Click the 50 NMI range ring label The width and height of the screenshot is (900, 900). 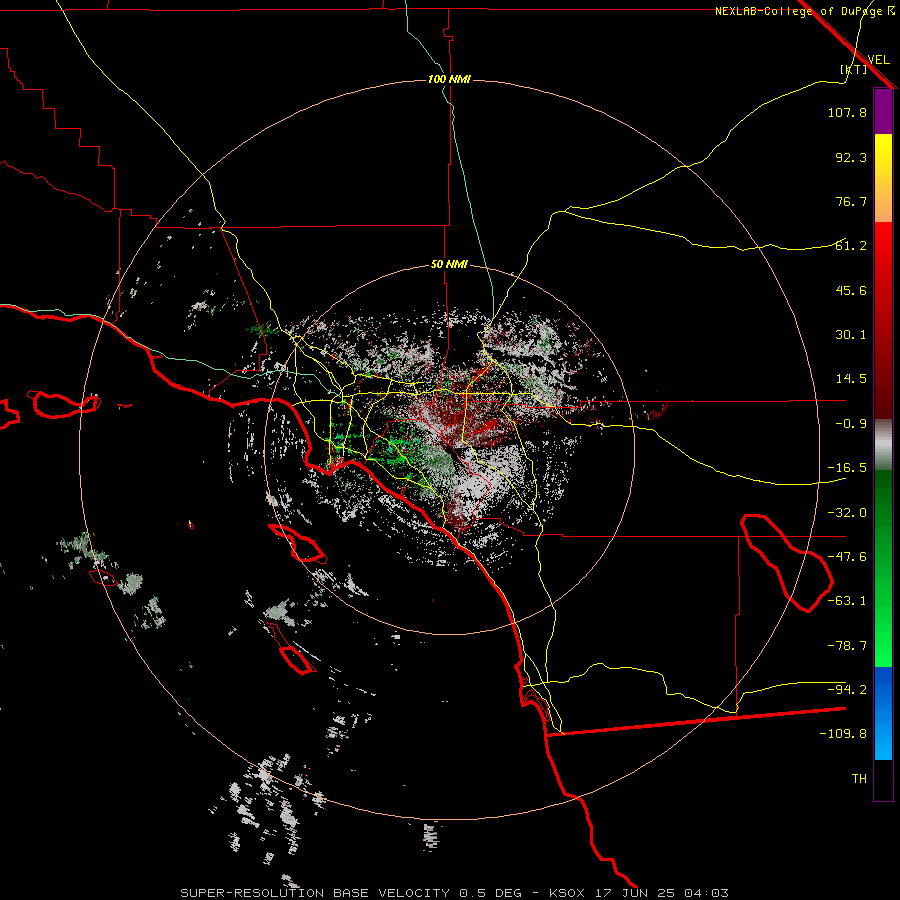449,264
